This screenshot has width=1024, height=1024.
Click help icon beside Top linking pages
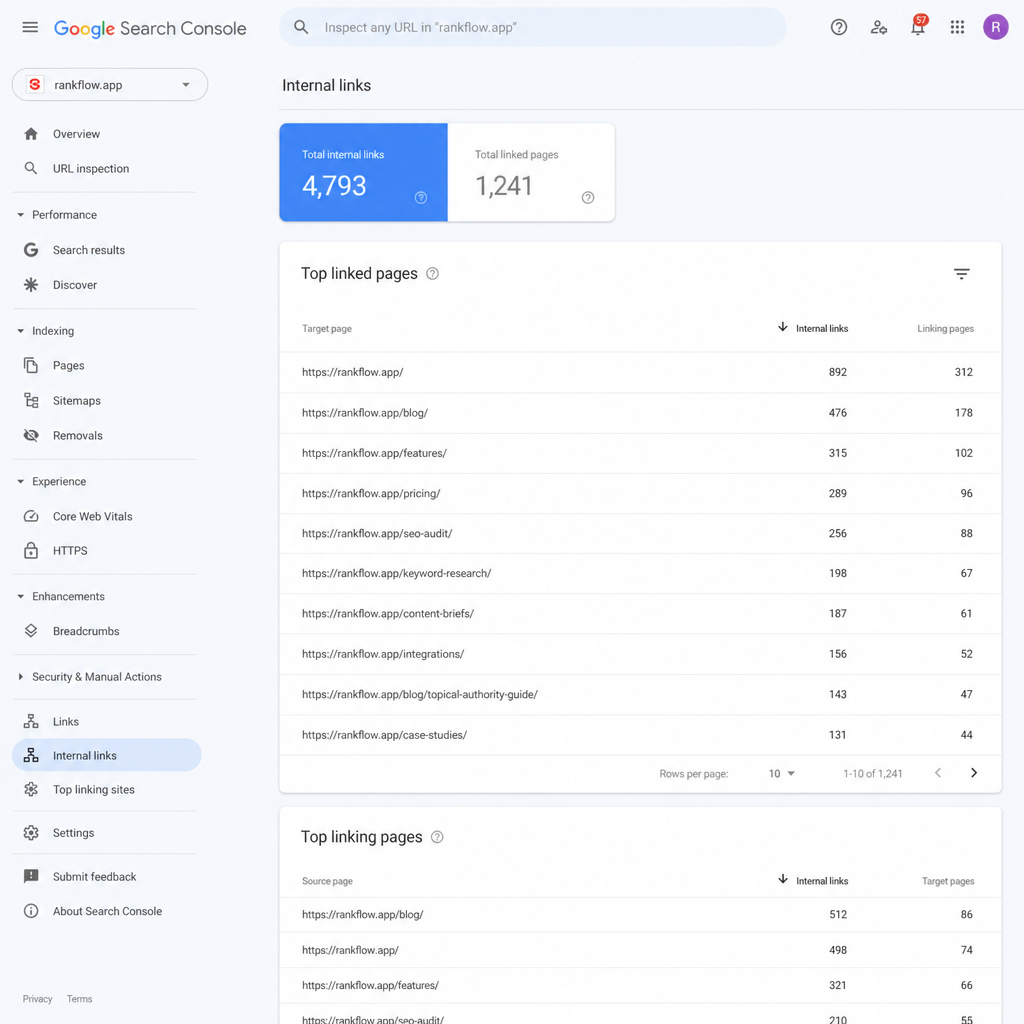(437, 837)
